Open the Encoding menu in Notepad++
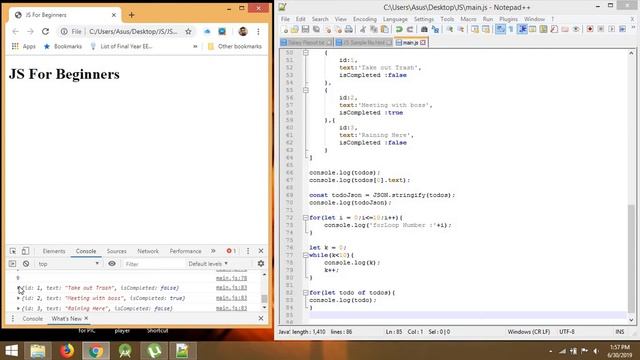Screen dimensions: 640x360 364,19
